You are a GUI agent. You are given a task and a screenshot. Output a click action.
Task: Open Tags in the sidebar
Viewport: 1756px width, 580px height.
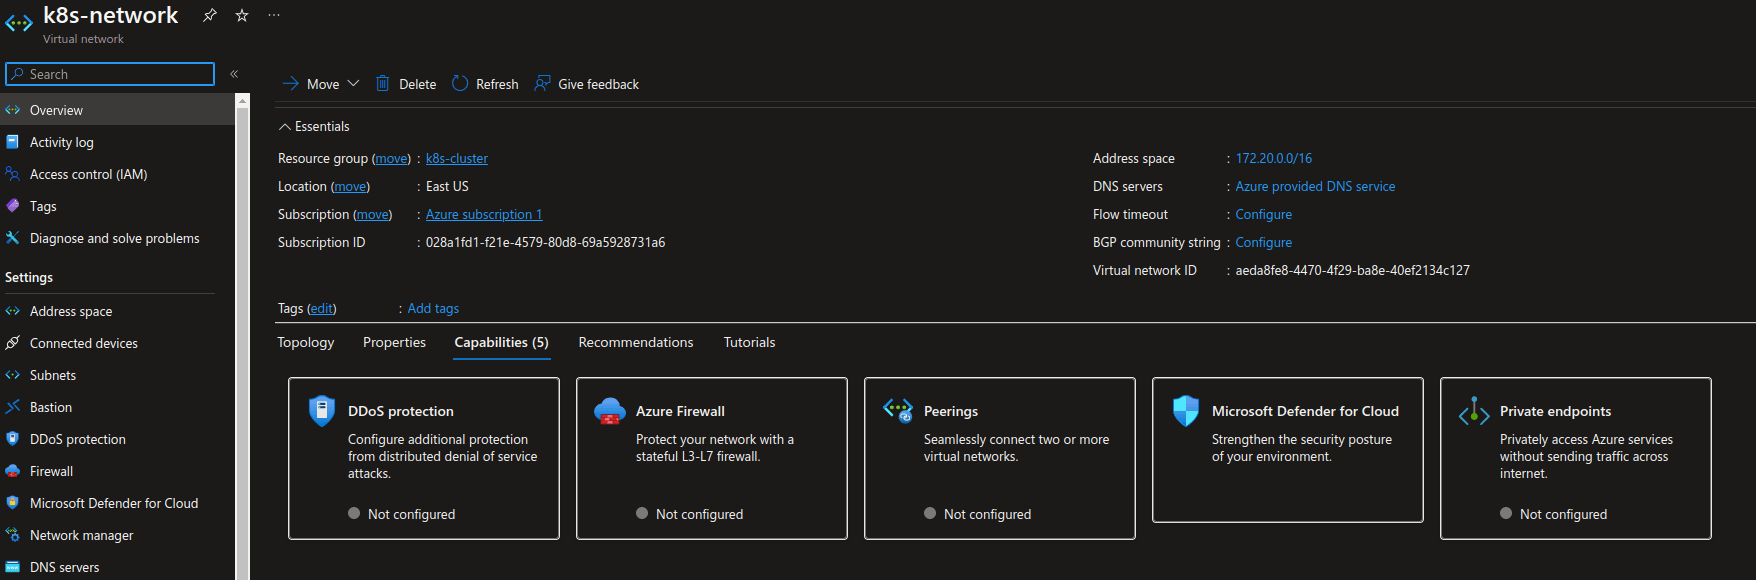point(43,206)
